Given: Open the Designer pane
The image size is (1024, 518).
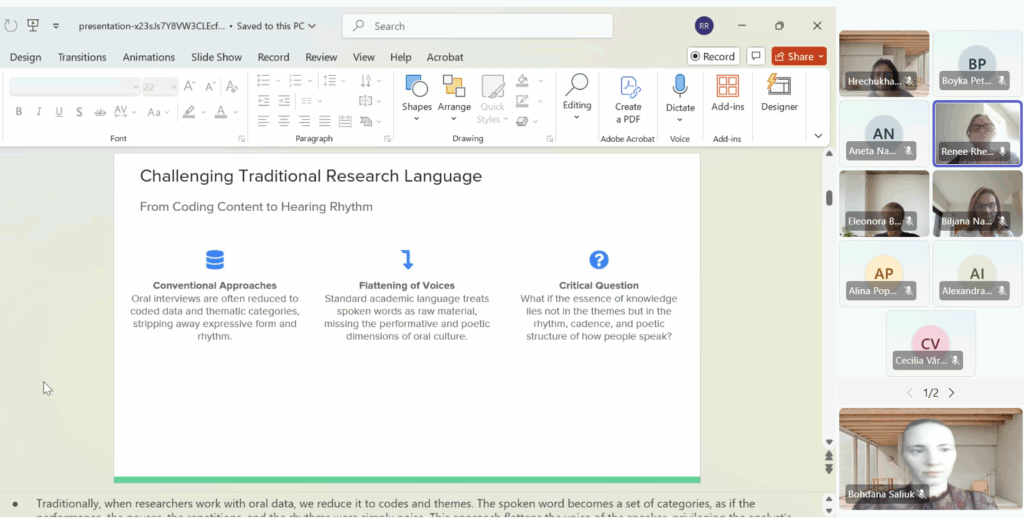Looking at the screenshot, I should [x=779, y=93].
